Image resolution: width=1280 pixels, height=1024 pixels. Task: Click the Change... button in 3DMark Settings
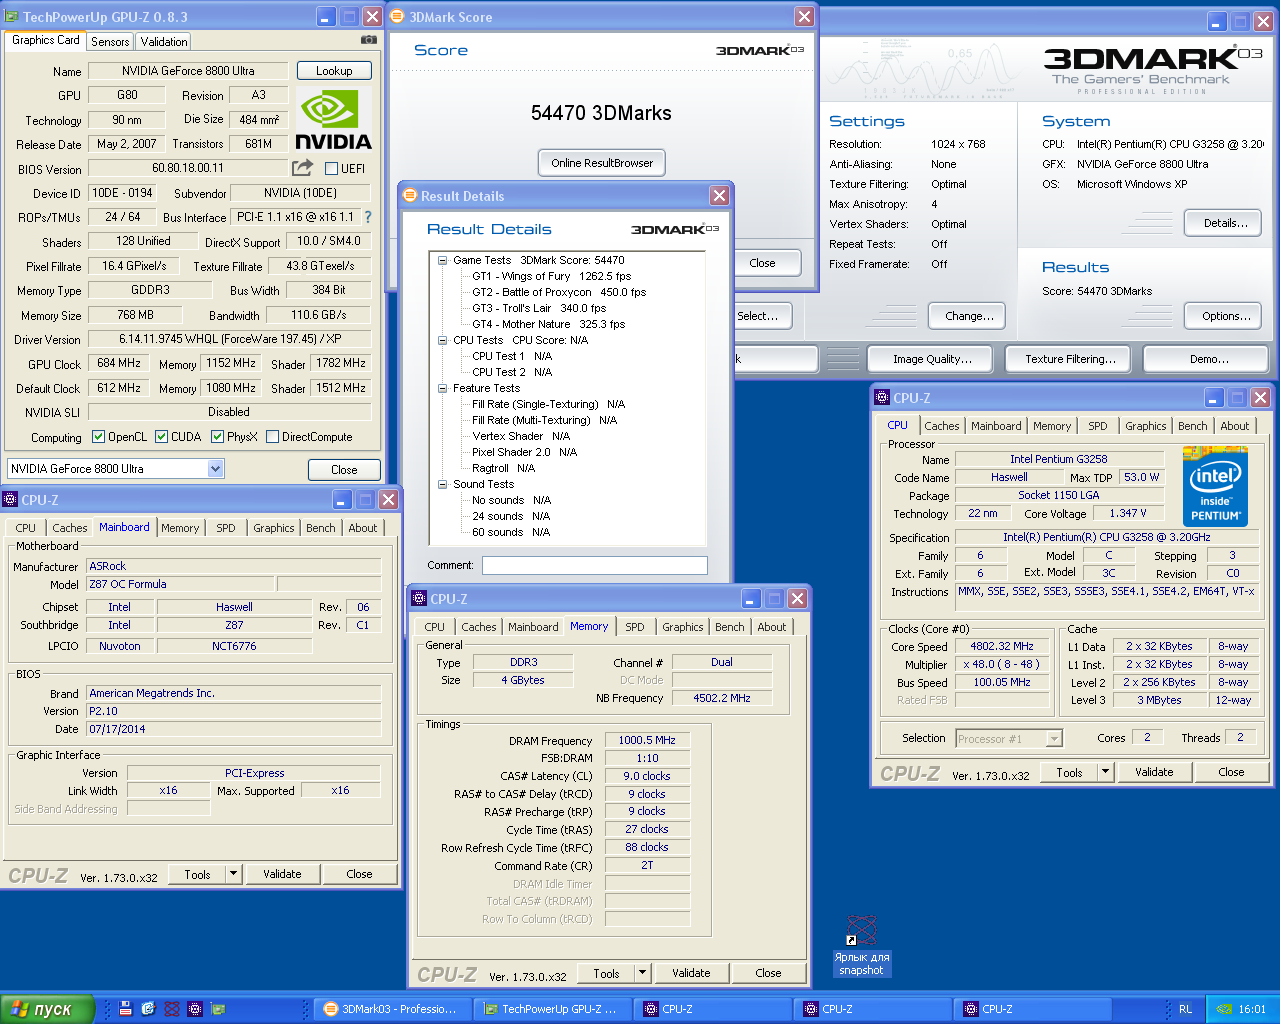click(969, 316)
